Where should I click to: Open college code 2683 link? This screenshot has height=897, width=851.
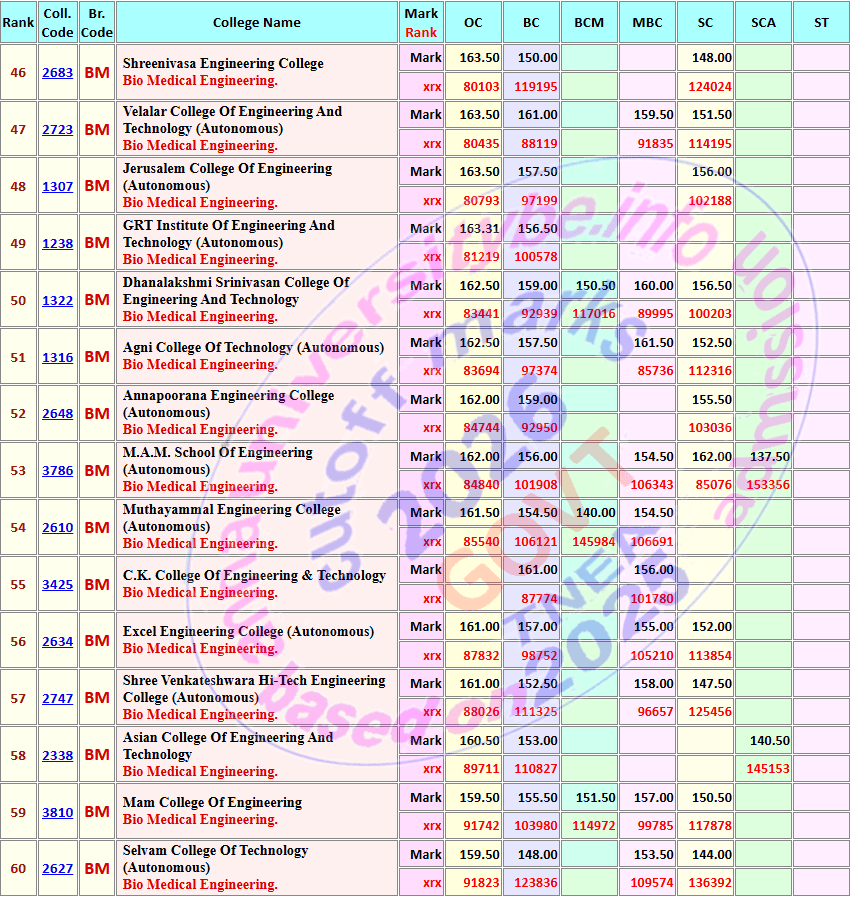coord(58,73)
